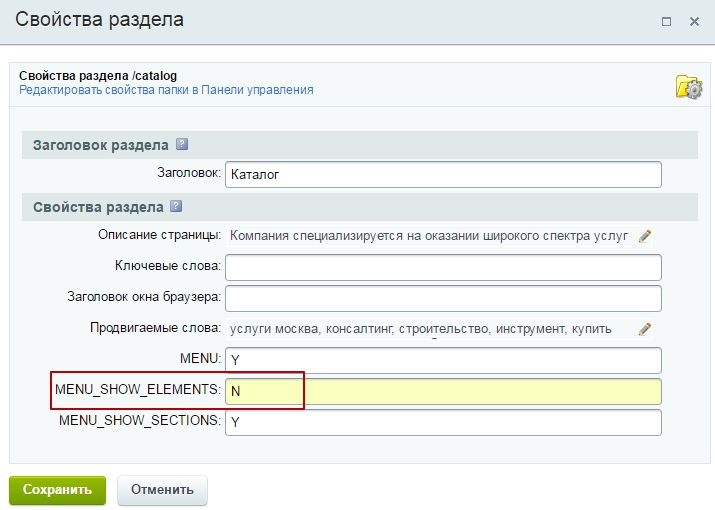Click pencil icon to edit Продвигаемые слова
The width and height of the screenshot is (715, 510).
point(645,328)
